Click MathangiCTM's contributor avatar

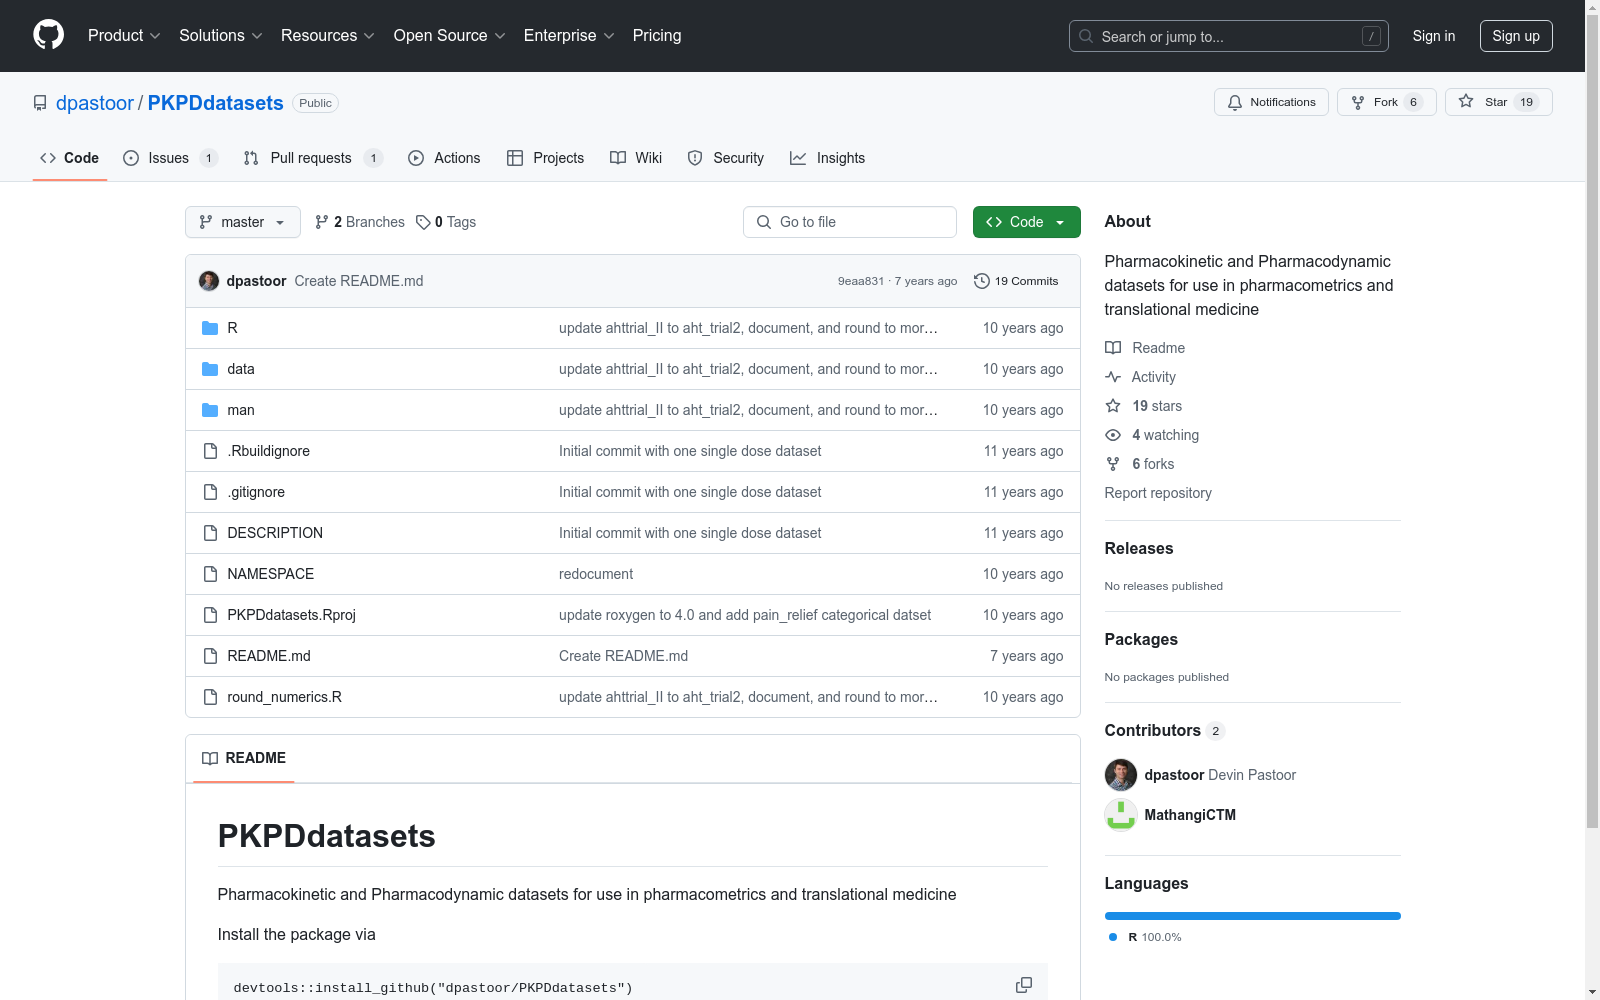coord(1121,815)
